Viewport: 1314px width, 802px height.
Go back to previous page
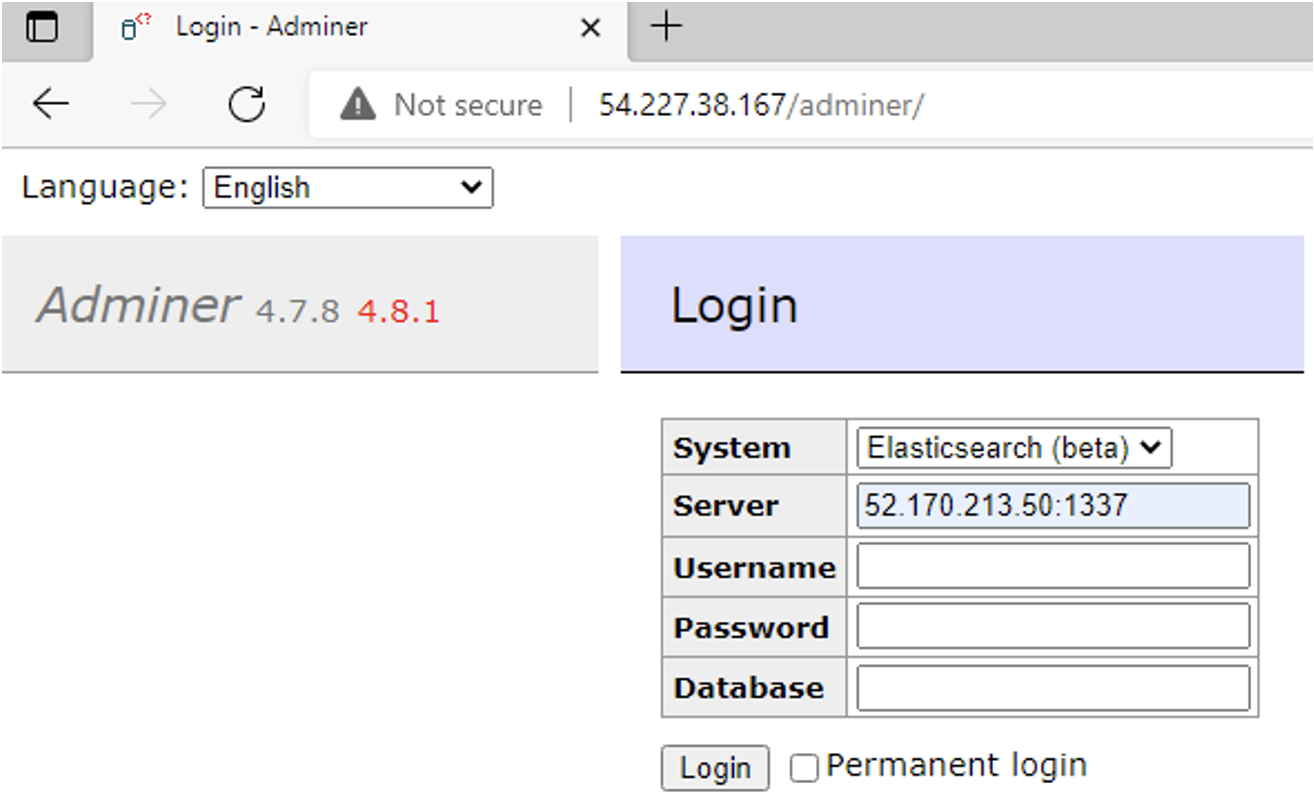(x=50, y=104)
